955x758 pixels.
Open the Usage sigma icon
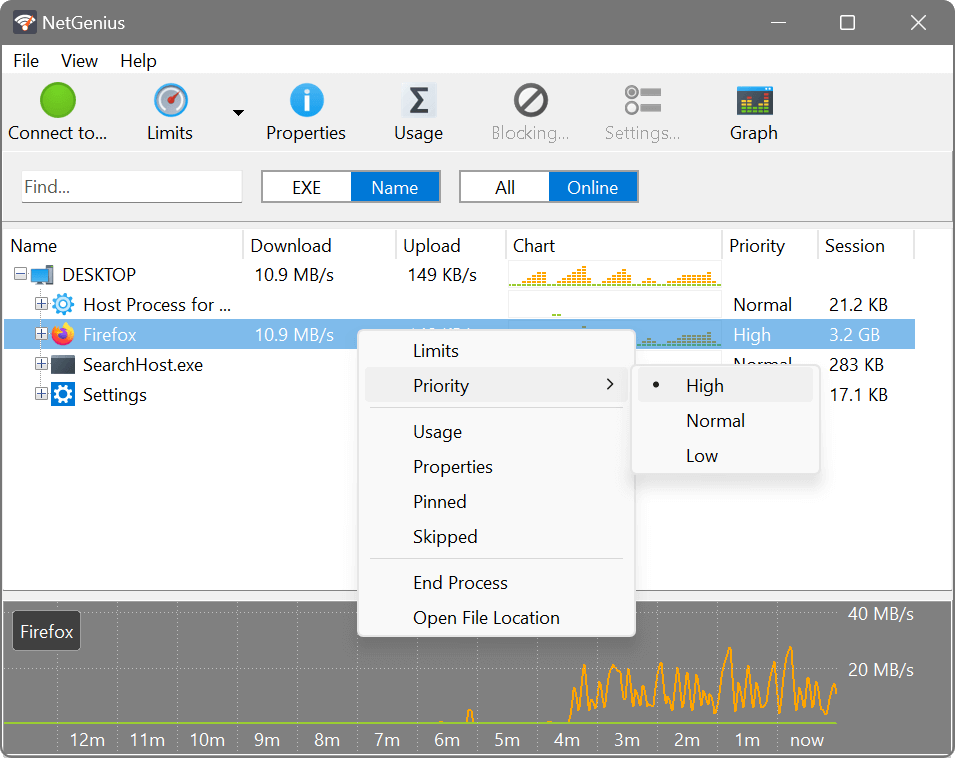click(418, 100)
